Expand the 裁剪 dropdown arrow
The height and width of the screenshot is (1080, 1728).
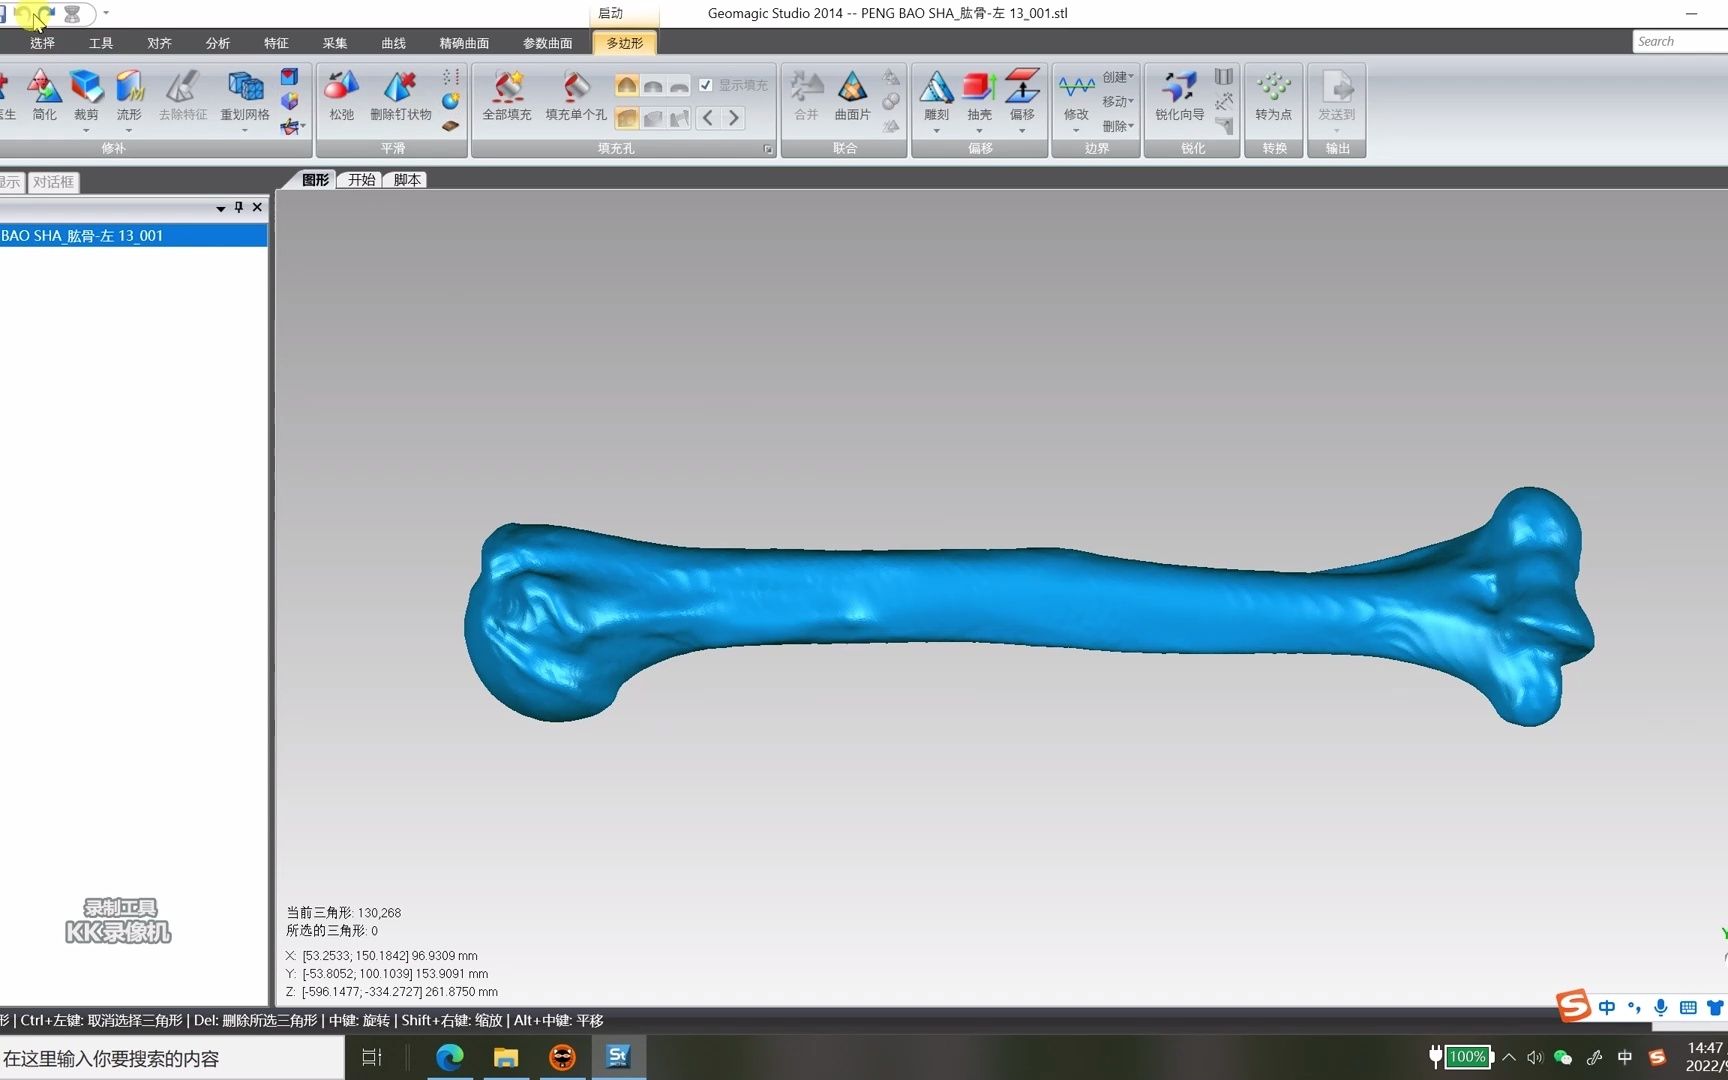[x=86, y=130]
